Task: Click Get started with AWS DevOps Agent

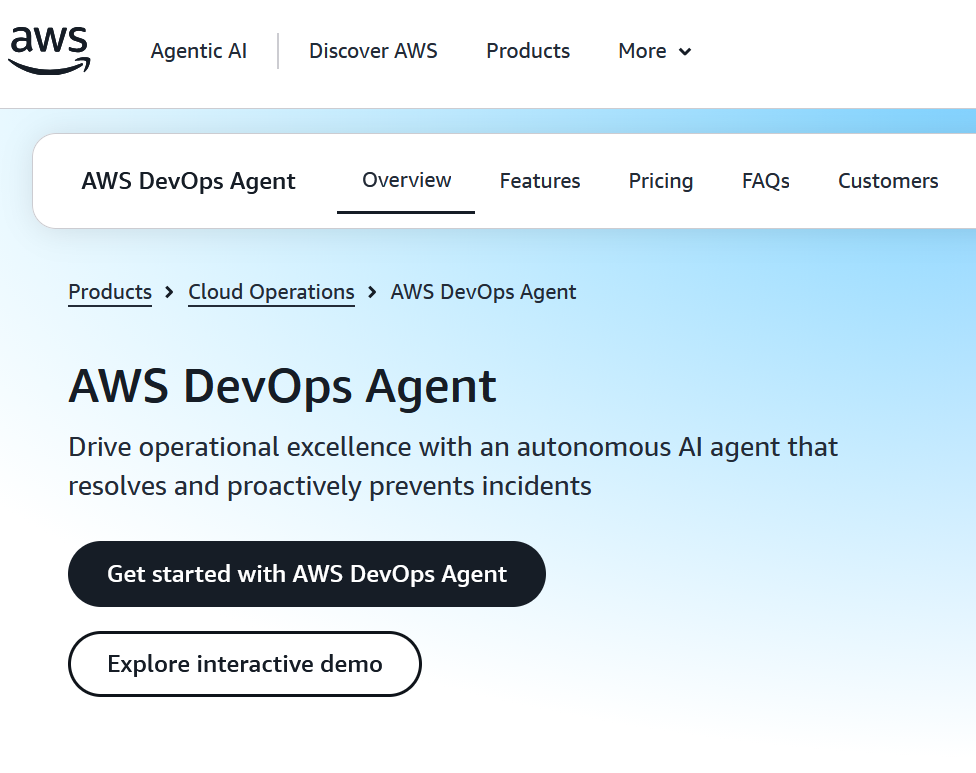Action: [x=307, y=574]
